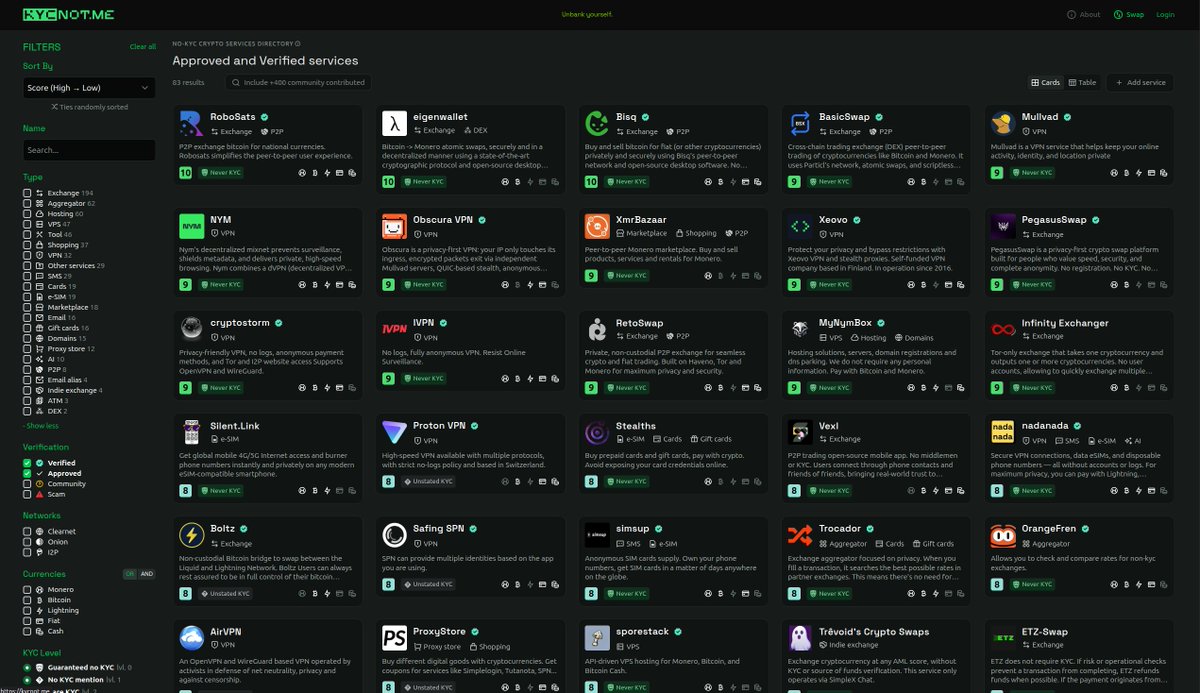Image resolution: width=1200 pixels, height=693 pixels.
Task: Open the RoboSats service logo
Action: click(x=191, y=123)
